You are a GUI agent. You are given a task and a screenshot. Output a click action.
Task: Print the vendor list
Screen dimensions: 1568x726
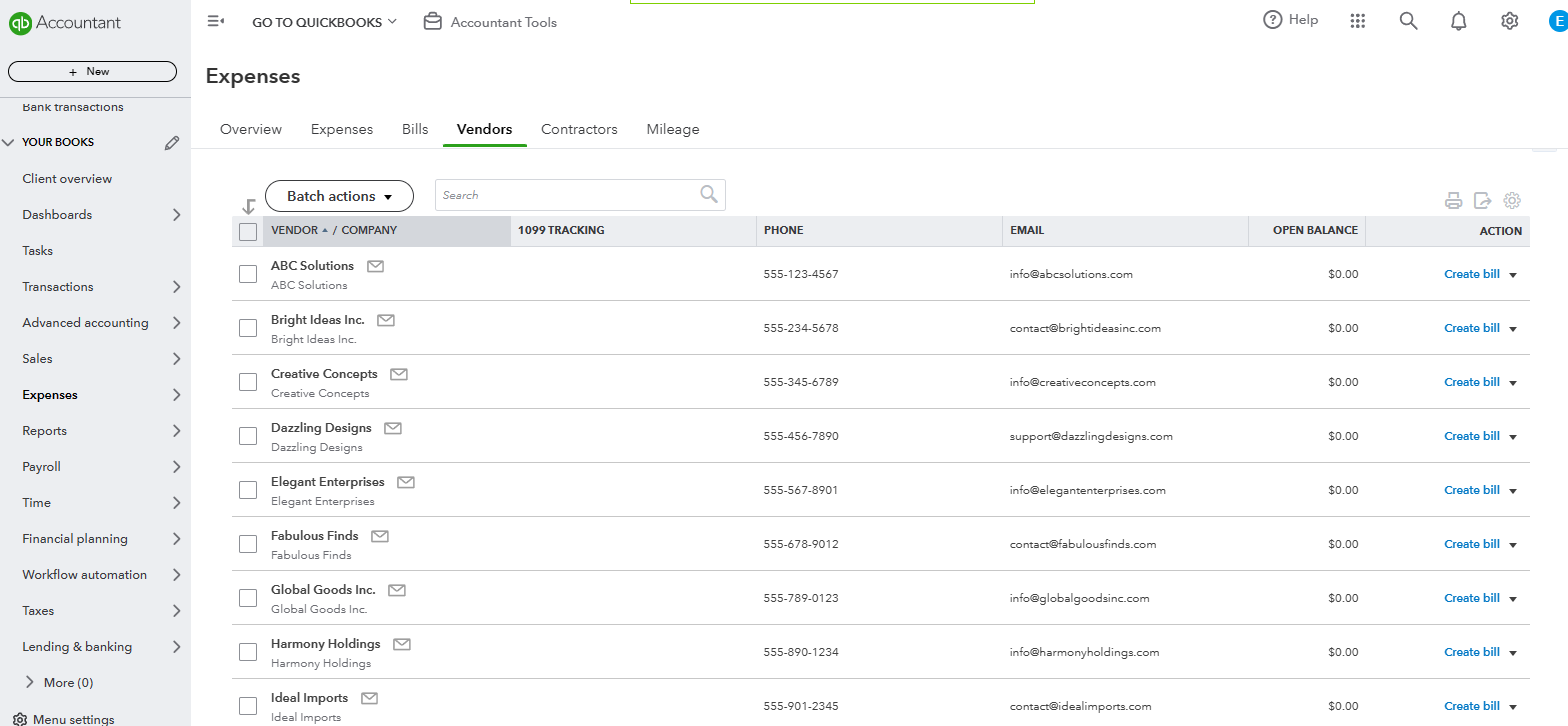pyautogui.click(x=1453, y=201)
